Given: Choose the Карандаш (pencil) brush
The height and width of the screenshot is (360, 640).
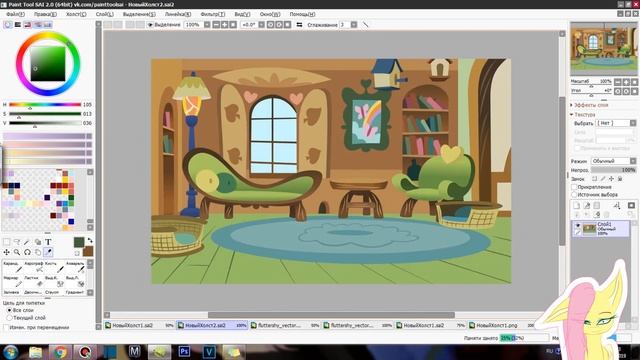Looking at the screenshot, I should click(12, 267).
